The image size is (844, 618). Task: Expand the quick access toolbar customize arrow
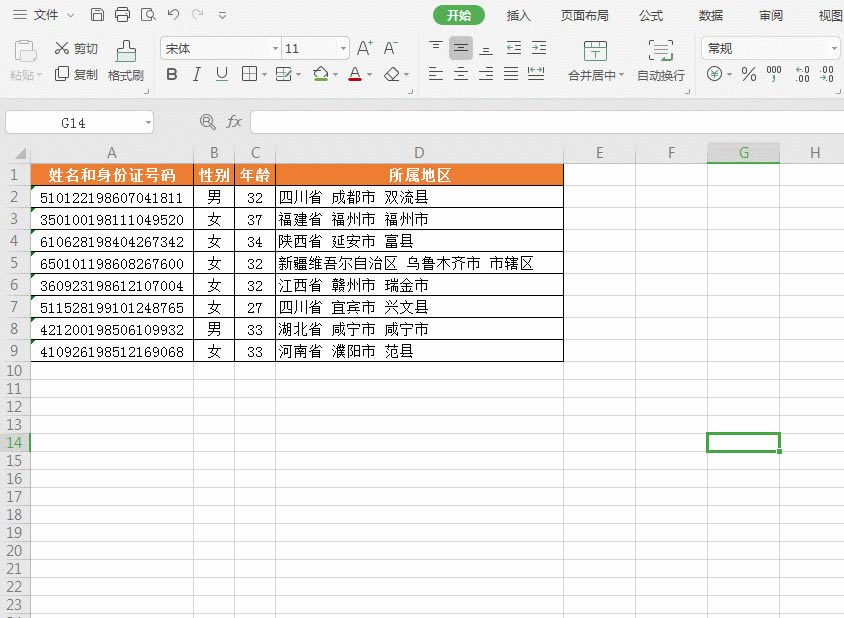pyautogui.click(x=222, y=16)
